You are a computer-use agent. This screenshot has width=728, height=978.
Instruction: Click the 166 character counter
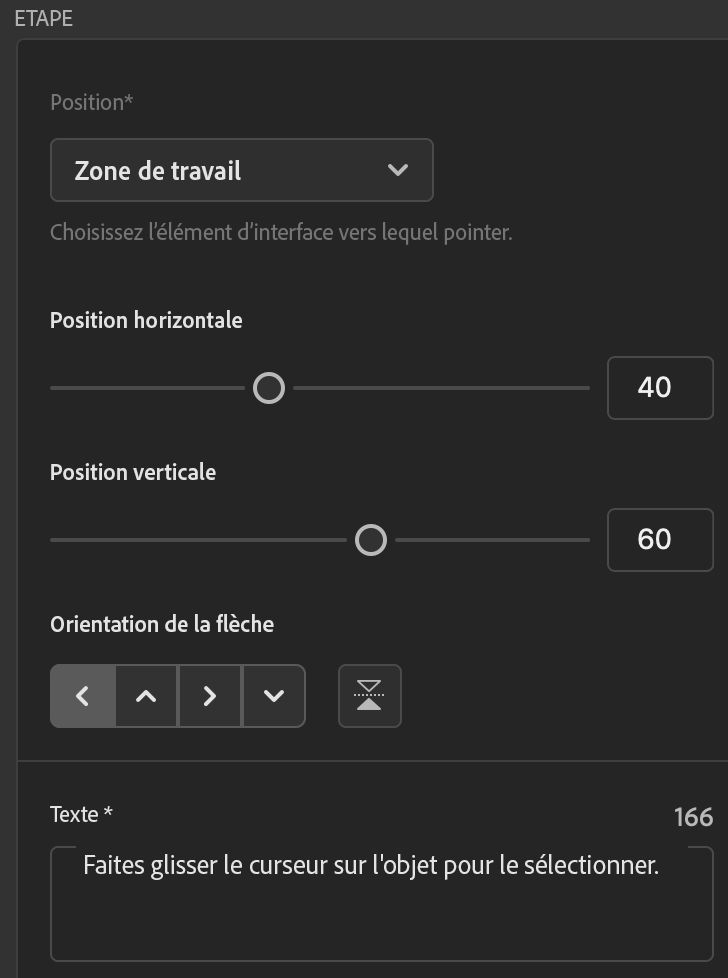[693, 817]
